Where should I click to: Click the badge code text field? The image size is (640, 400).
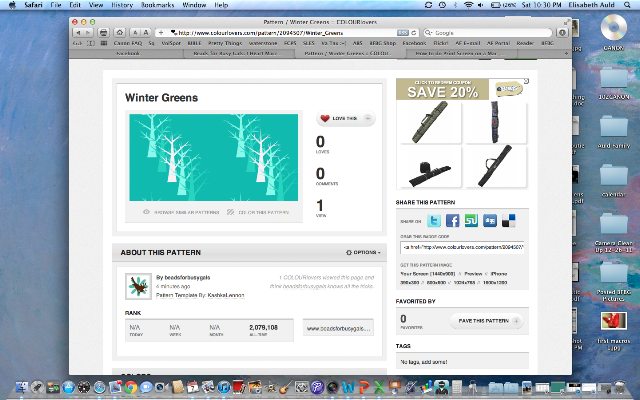[462, 247]
